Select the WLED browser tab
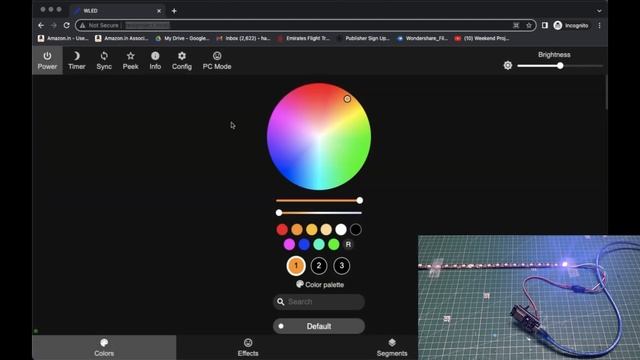 point(118,11)
